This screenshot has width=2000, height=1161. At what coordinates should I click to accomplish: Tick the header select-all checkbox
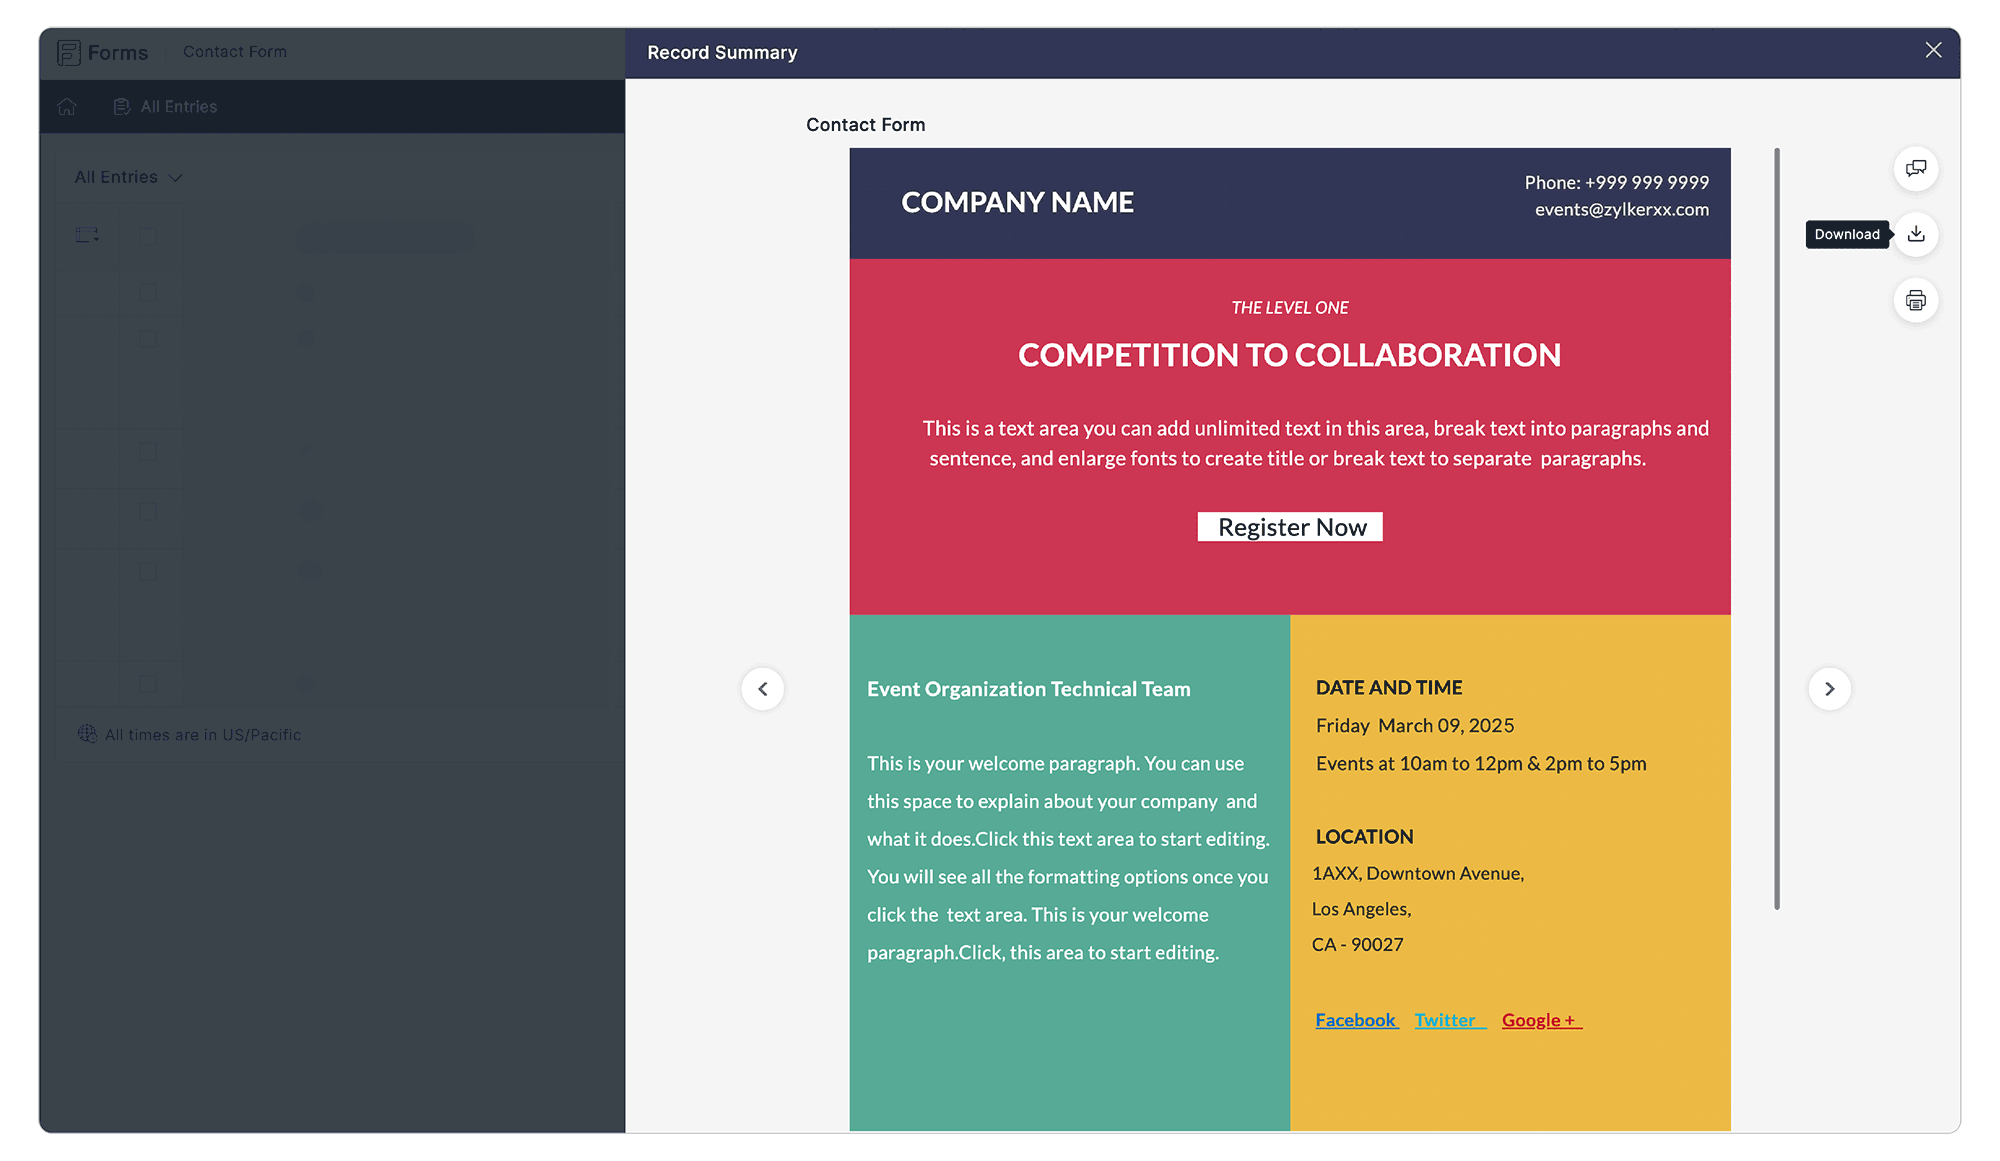pyautogui.click(x=148, y=235)
